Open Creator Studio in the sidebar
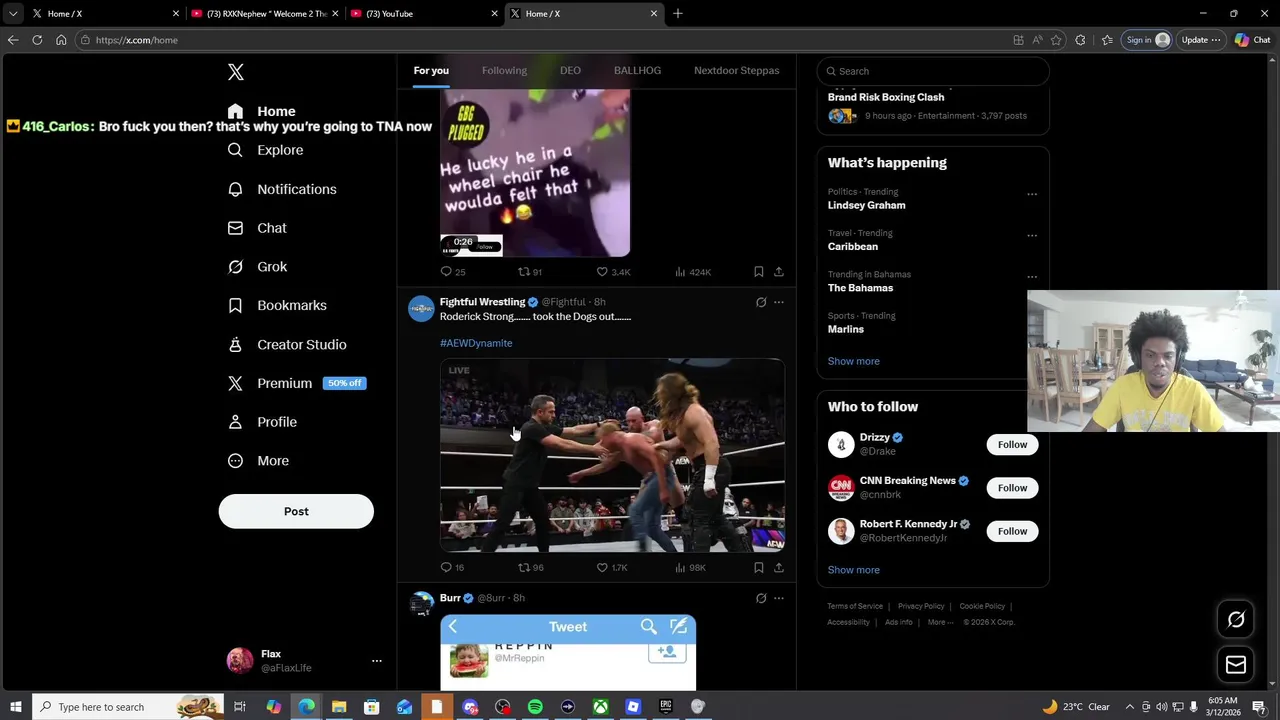The width and height of the screenshot is (1280, 720). point(287,344)
